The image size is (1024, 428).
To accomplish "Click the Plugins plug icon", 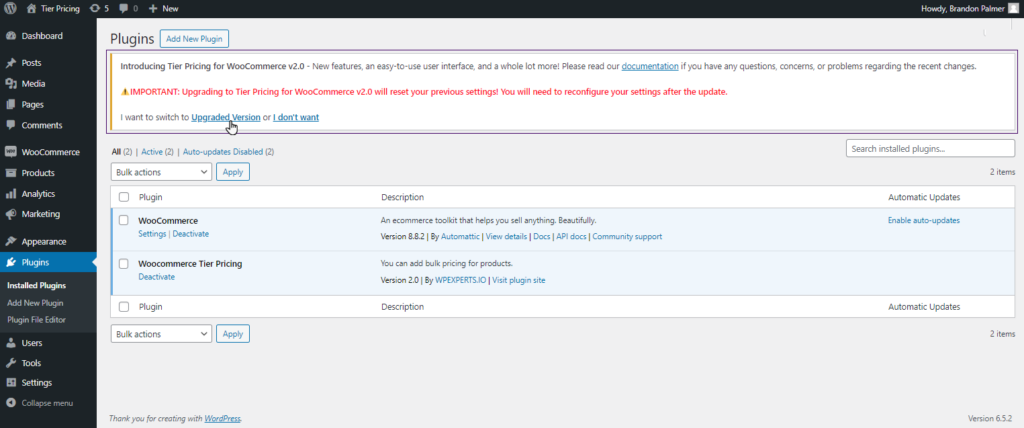I will click(x=10, y=263).
